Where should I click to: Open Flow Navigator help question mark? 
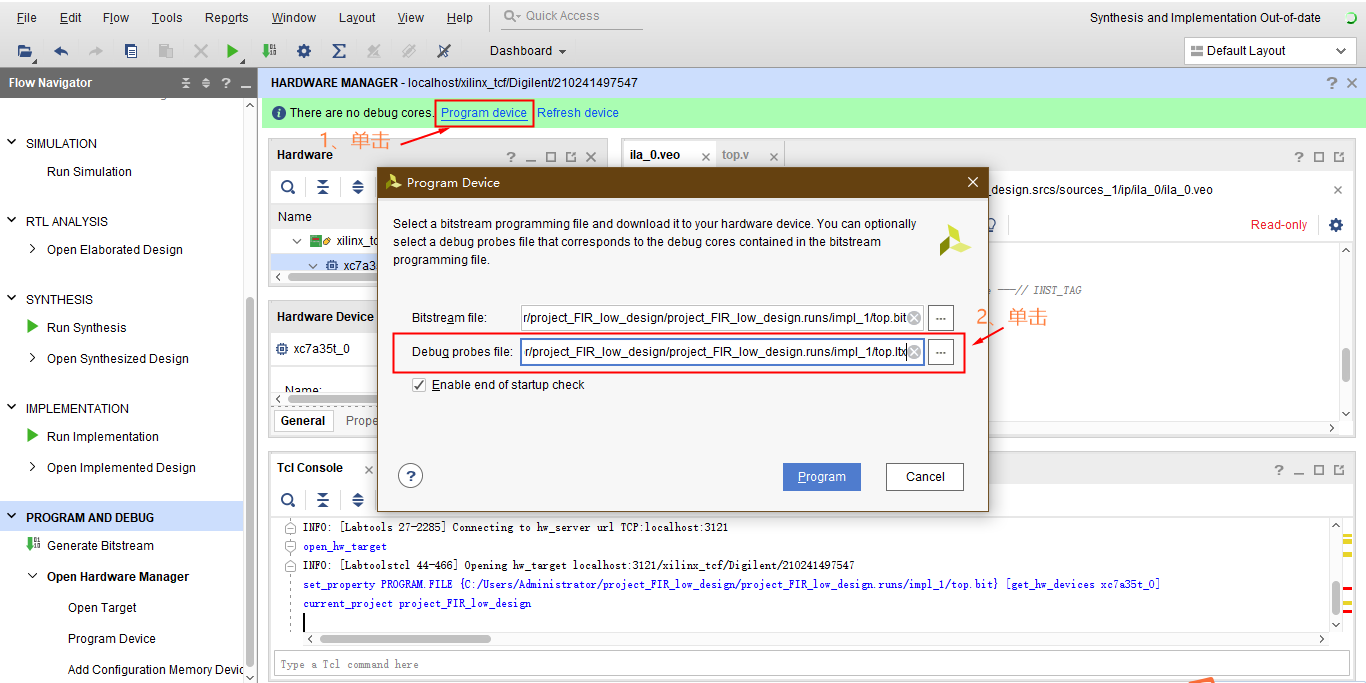coord(226,83)
